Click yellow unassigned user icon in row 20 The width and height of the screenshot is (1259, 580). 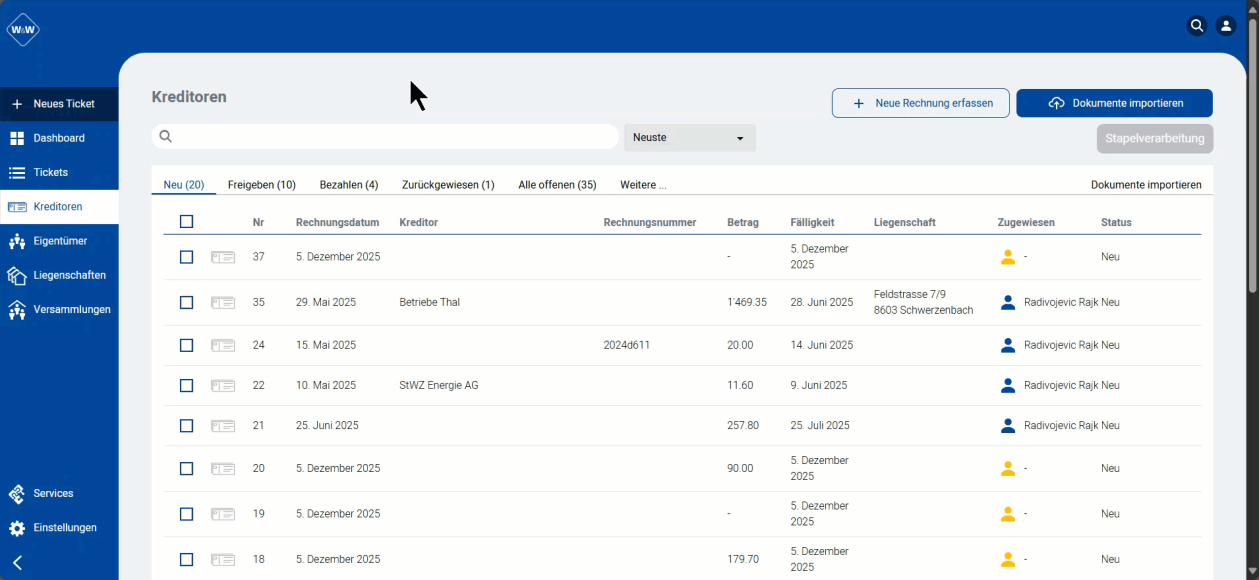(x=1008, y=468)
